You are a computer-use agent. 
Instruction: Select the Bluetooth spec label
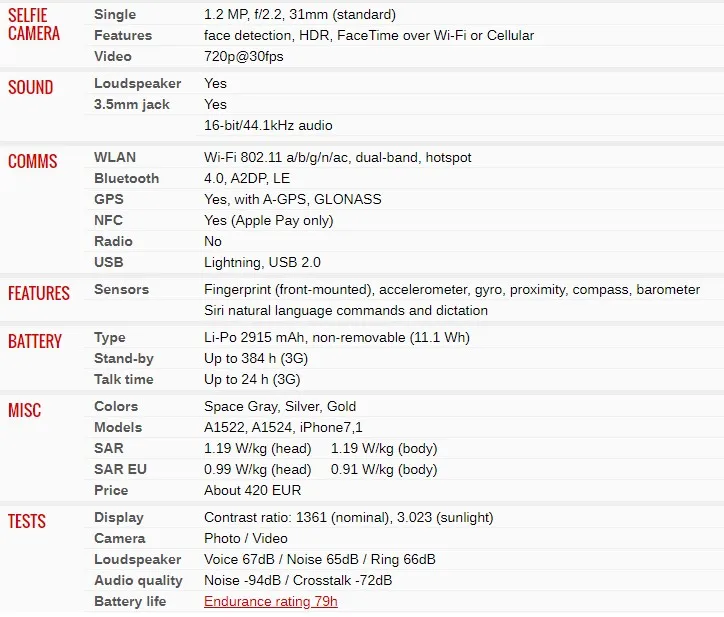click(x=126, y=178)
